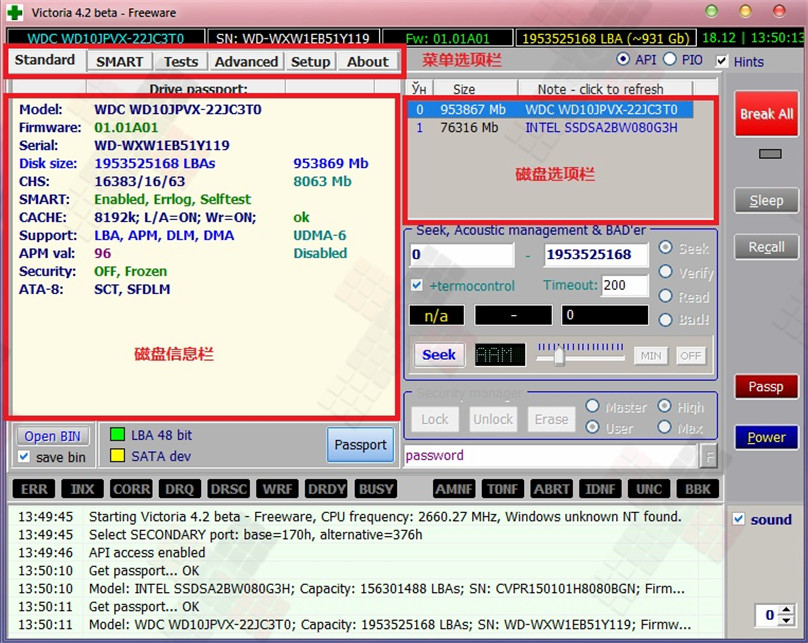Click the DRDY status indicator
Screen dimensions: 808x643
click(326, 489)
